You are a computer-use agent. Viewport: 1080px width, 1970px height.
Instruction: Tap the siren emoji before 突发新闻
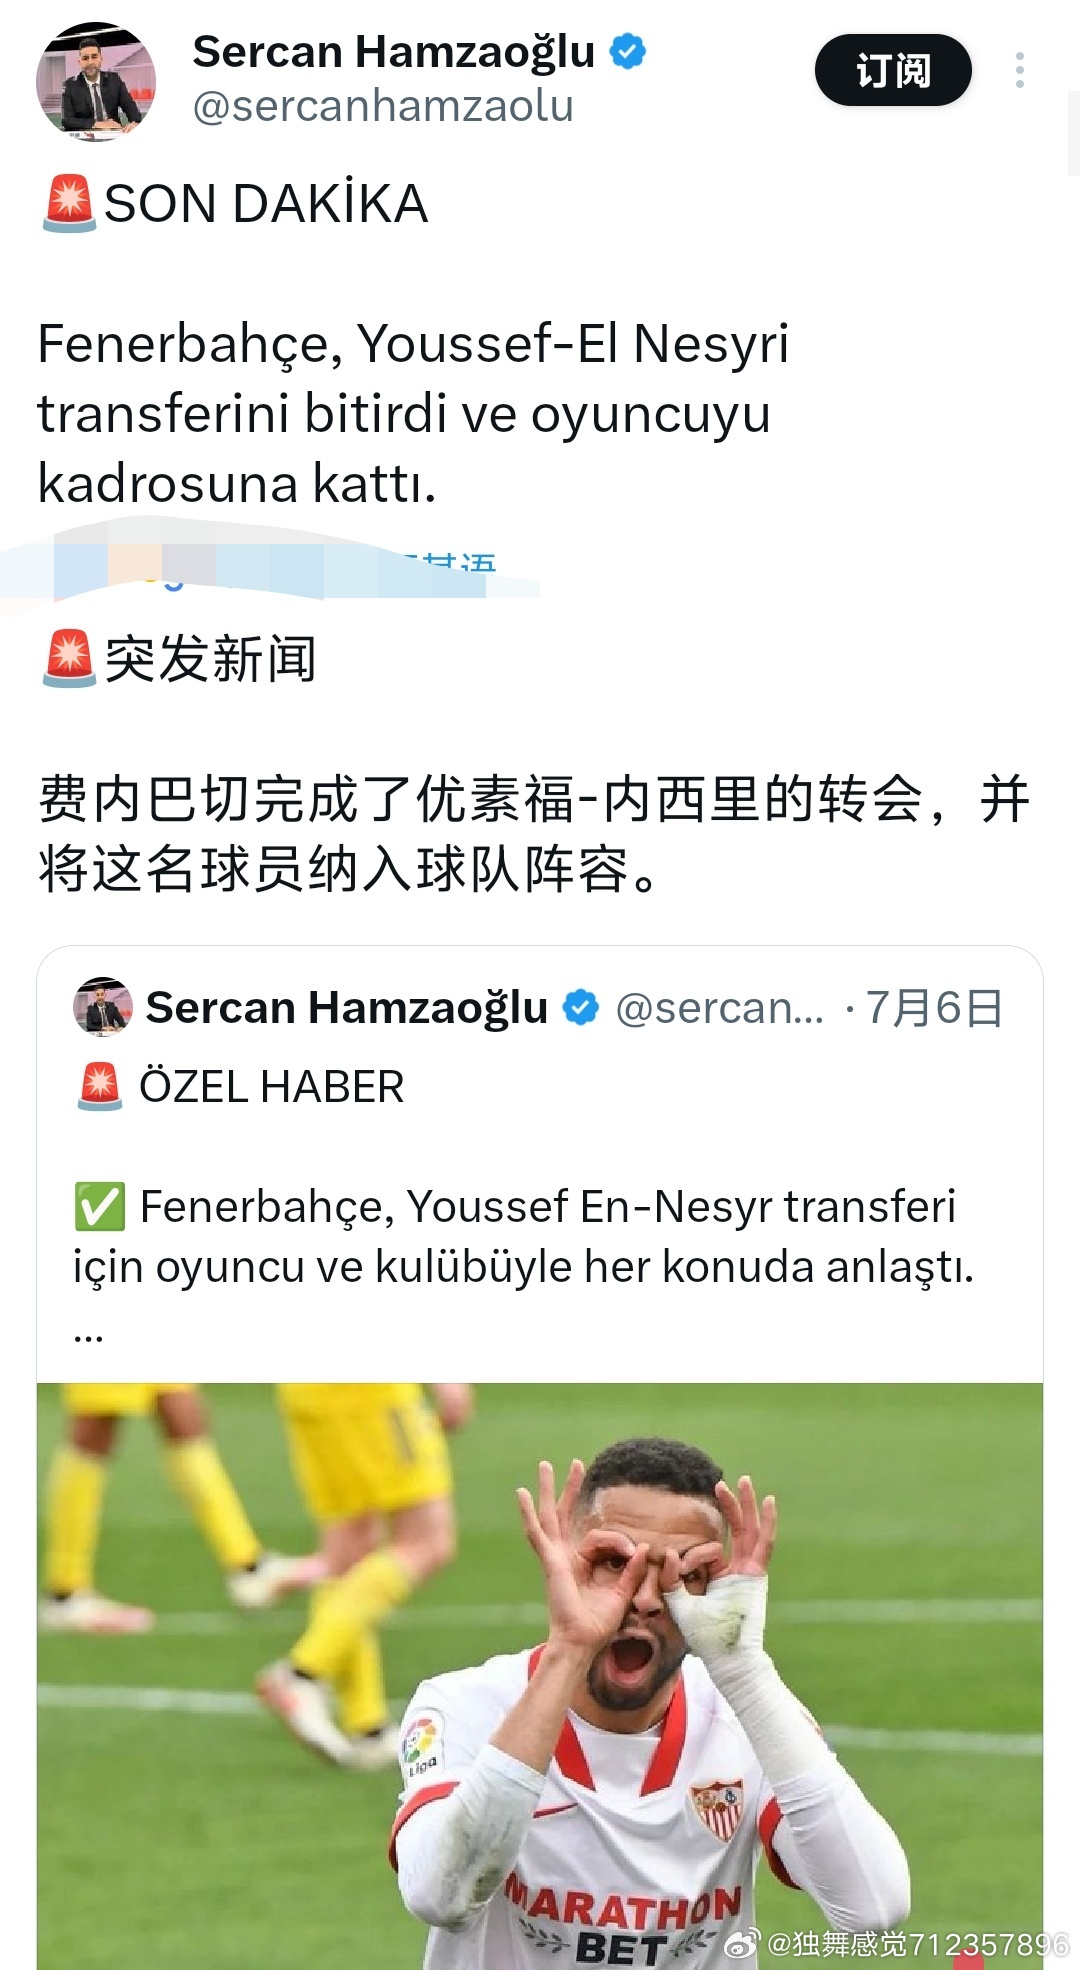[x=69, y=659]
